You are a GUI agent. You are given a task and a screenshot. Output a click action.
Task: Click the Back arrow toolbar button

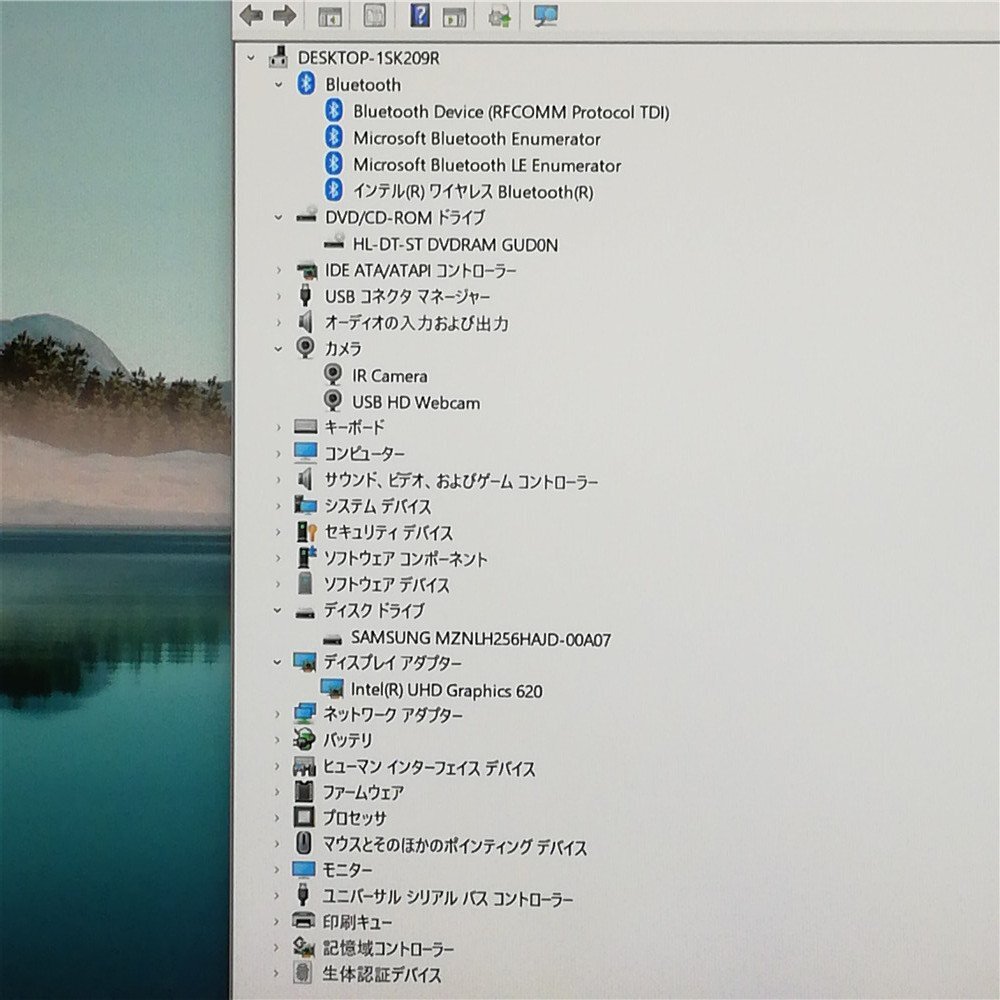coord(251,15)
